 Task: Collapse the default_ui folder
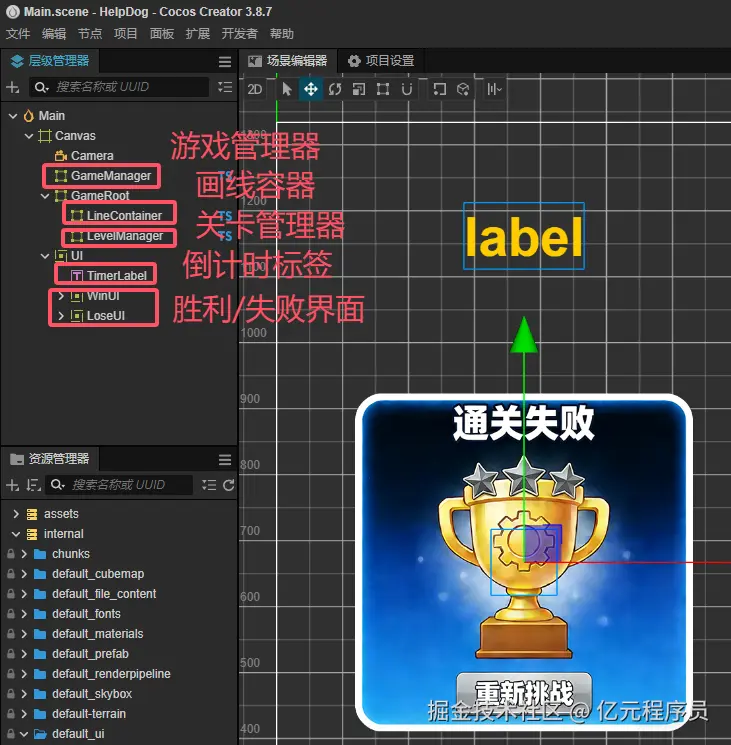(24, 734)
